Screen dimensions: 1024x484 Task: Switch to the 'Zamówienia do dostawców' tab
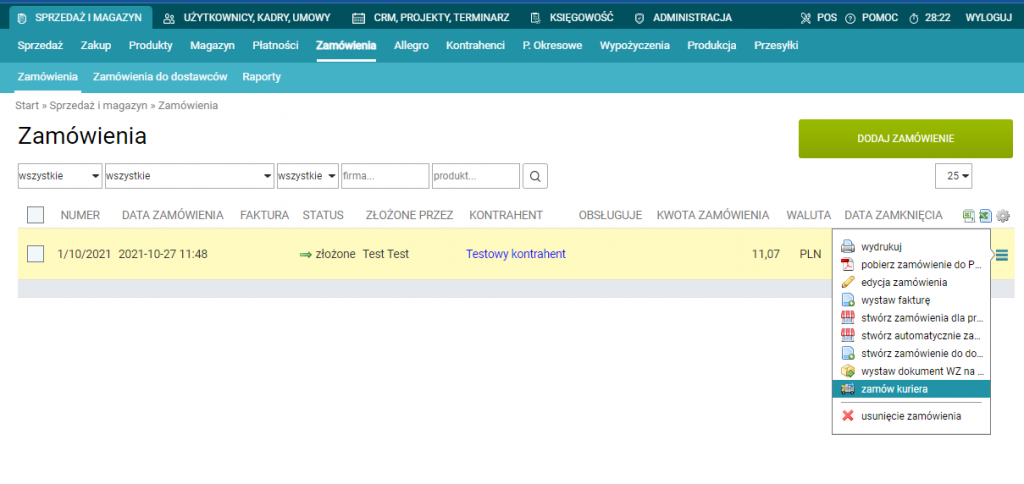[x=160, y=76]
